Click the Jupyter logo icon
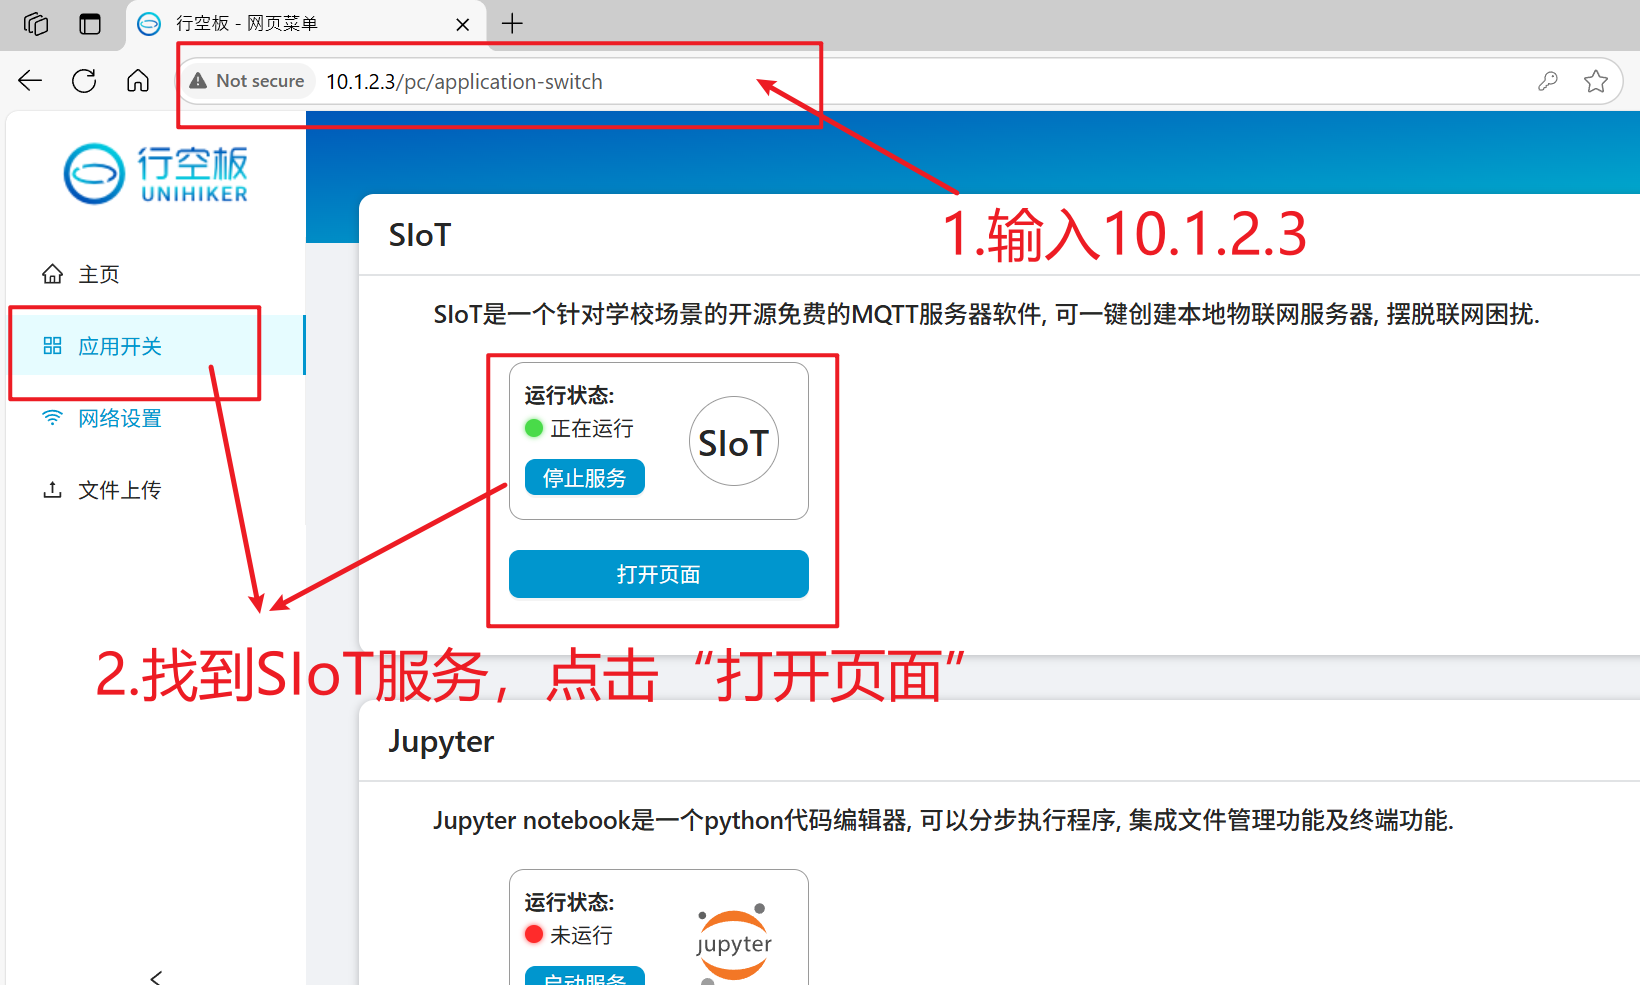 [734, 942]
